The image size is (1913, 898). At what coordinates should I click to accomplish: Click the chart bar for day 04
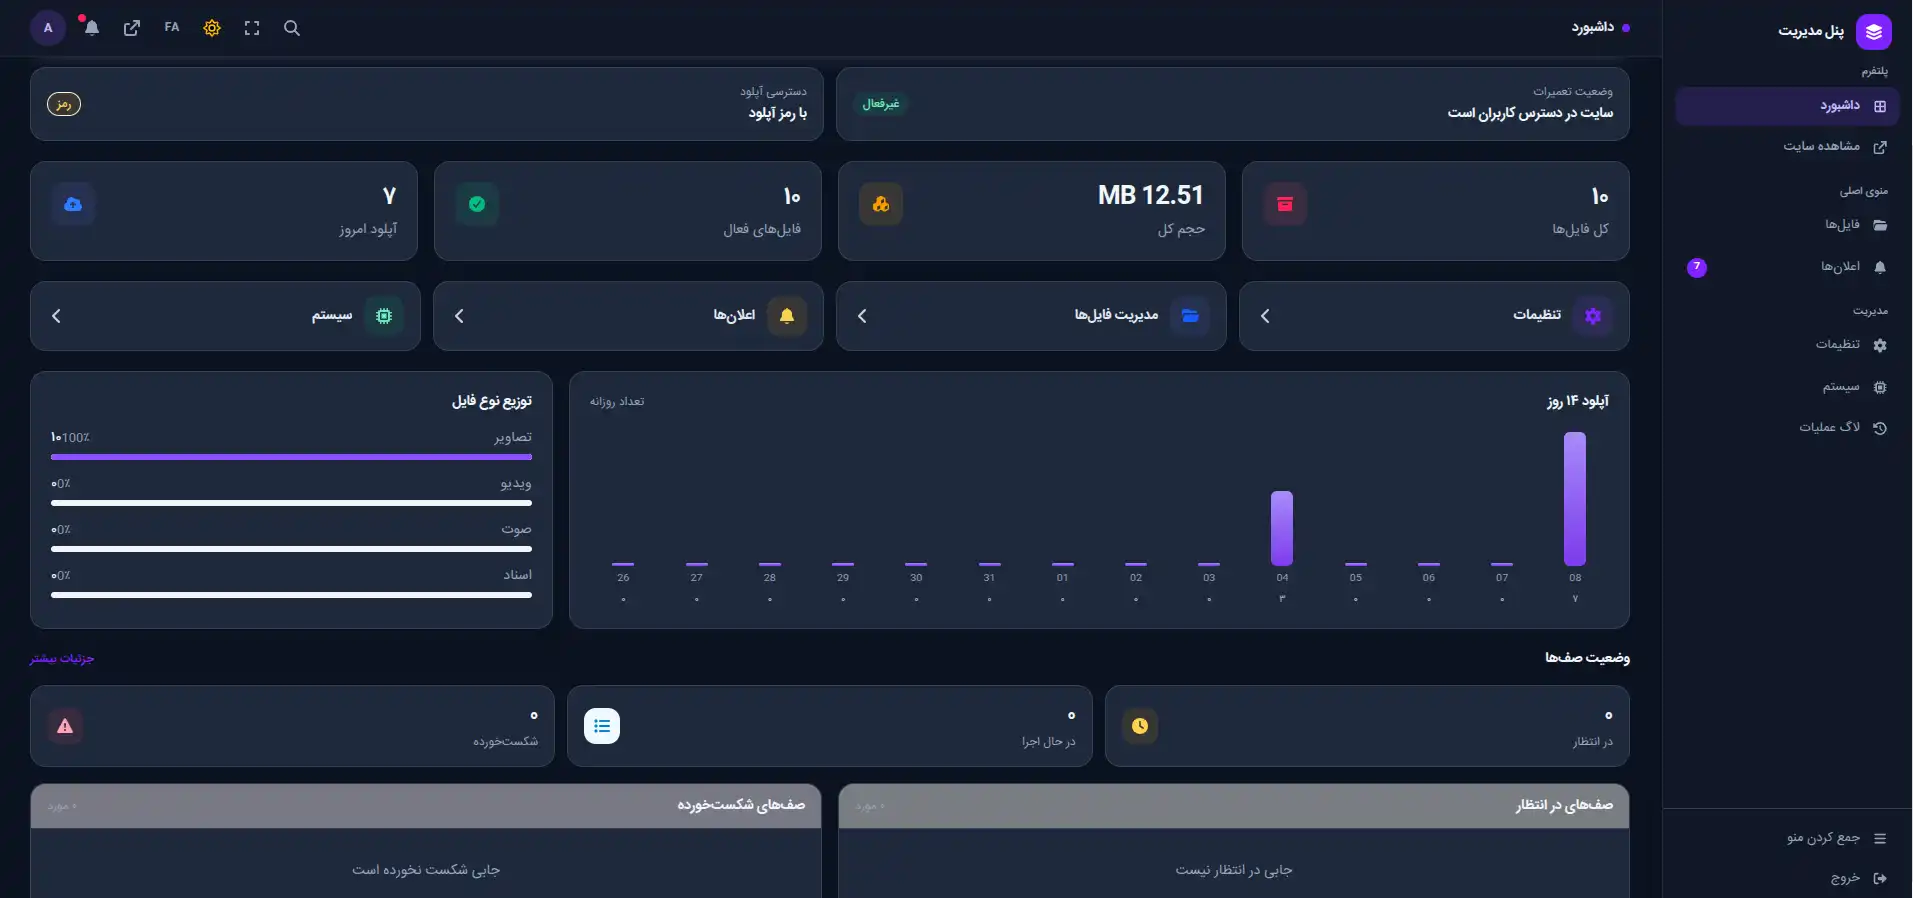1282,528
